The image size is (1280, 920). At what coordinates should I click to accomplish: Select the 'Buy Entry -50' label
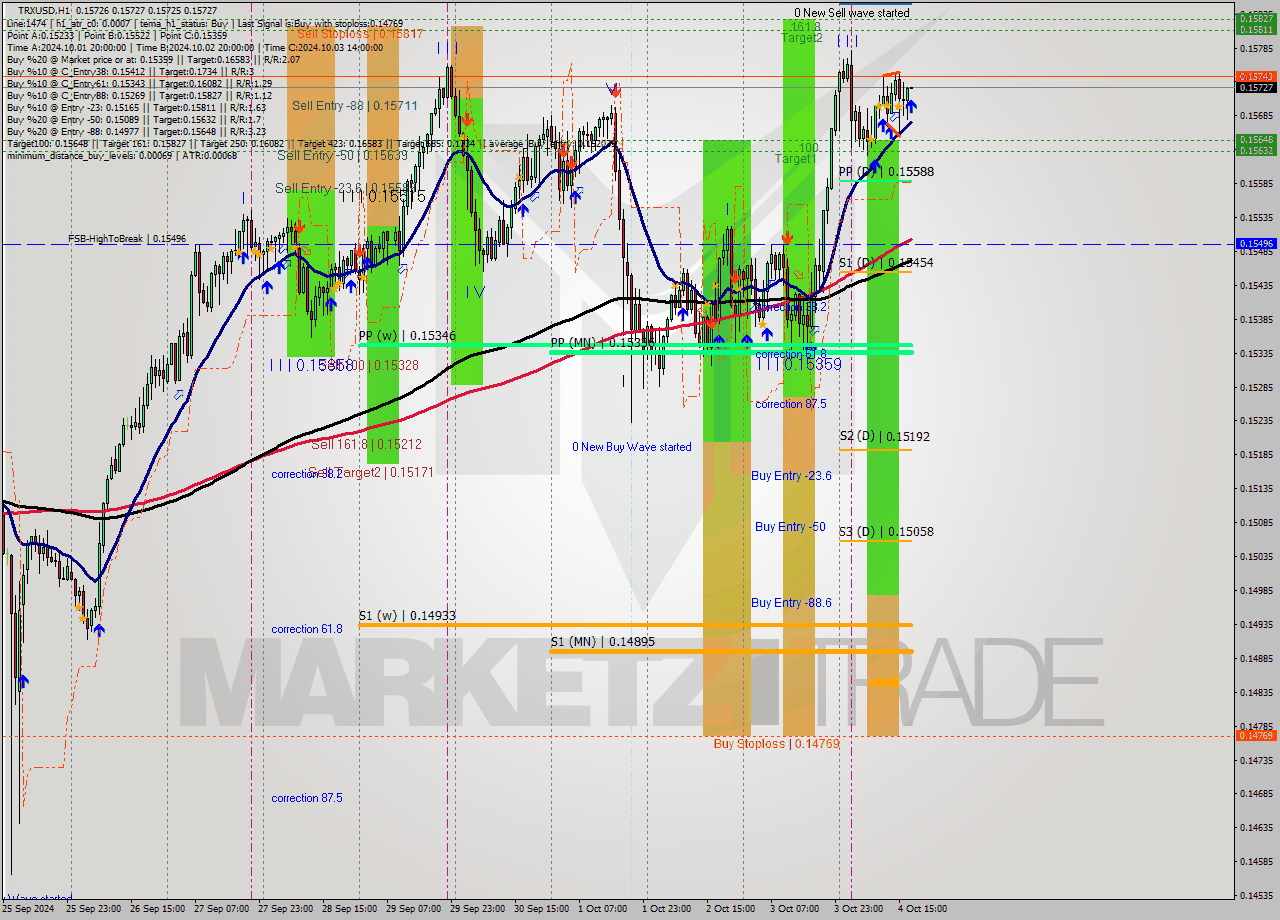(790, 527)
